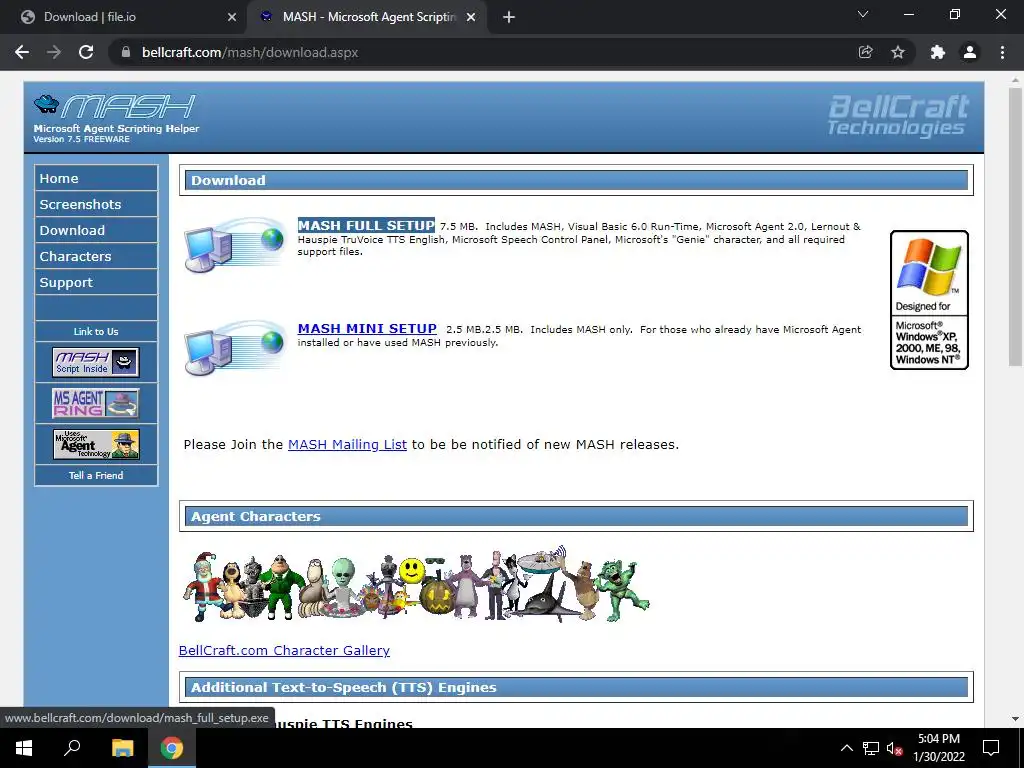The width and height of the screenshot is (1024, 768).
Task: Open BellCraft.com Character Gallery link
Action: tap(284, 650)
